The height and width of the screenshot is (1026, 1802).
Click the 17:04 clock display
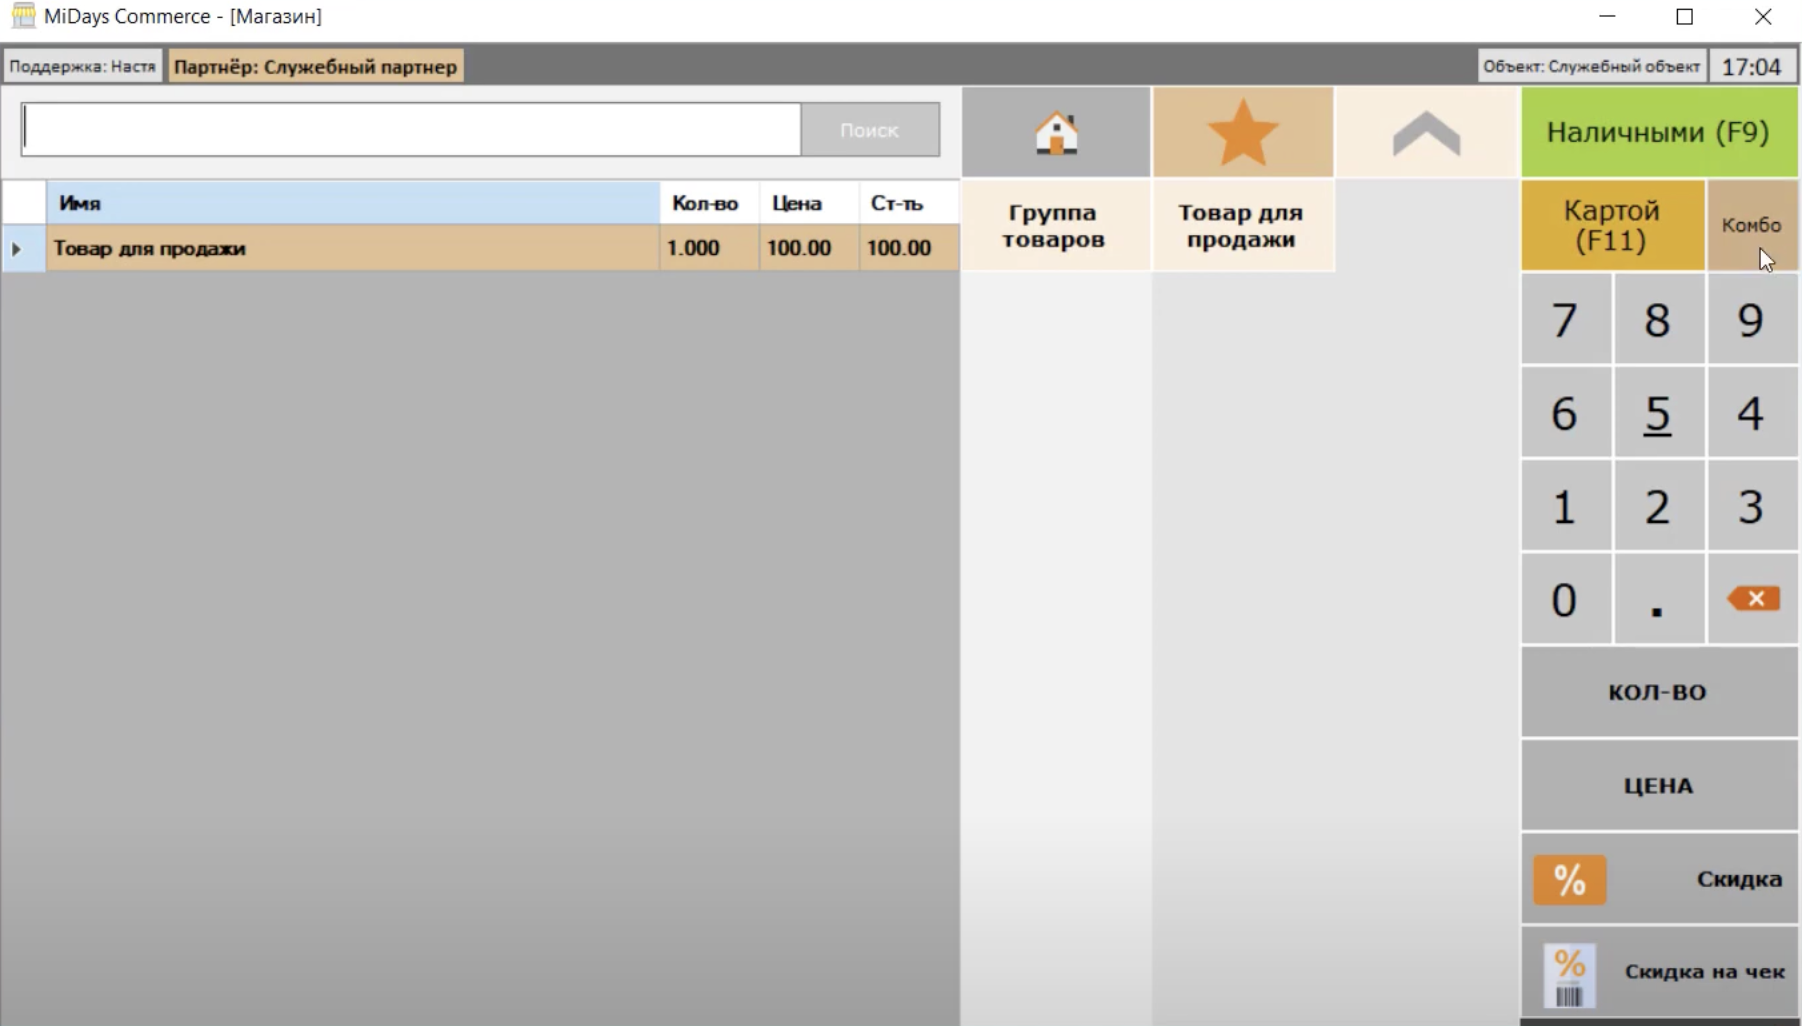pyautogui.click(x=1752, y=66)
